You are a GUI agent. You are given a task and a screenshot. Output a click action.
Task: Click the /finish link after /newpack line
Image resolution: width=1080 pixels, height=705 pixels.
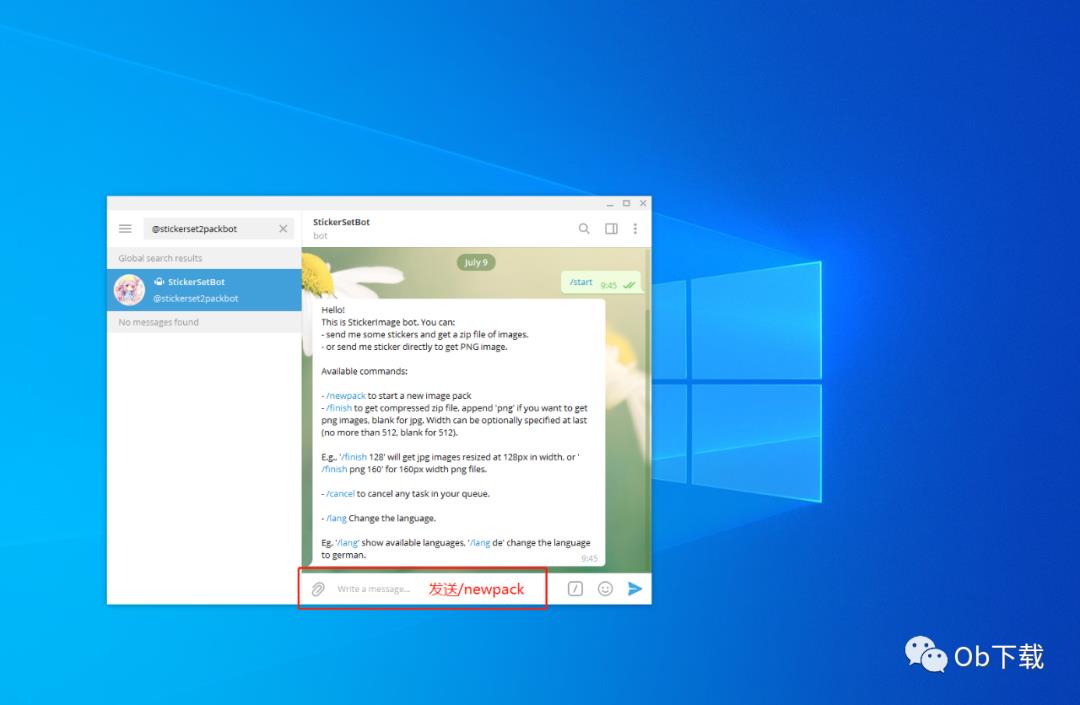[x=339, y=408]
